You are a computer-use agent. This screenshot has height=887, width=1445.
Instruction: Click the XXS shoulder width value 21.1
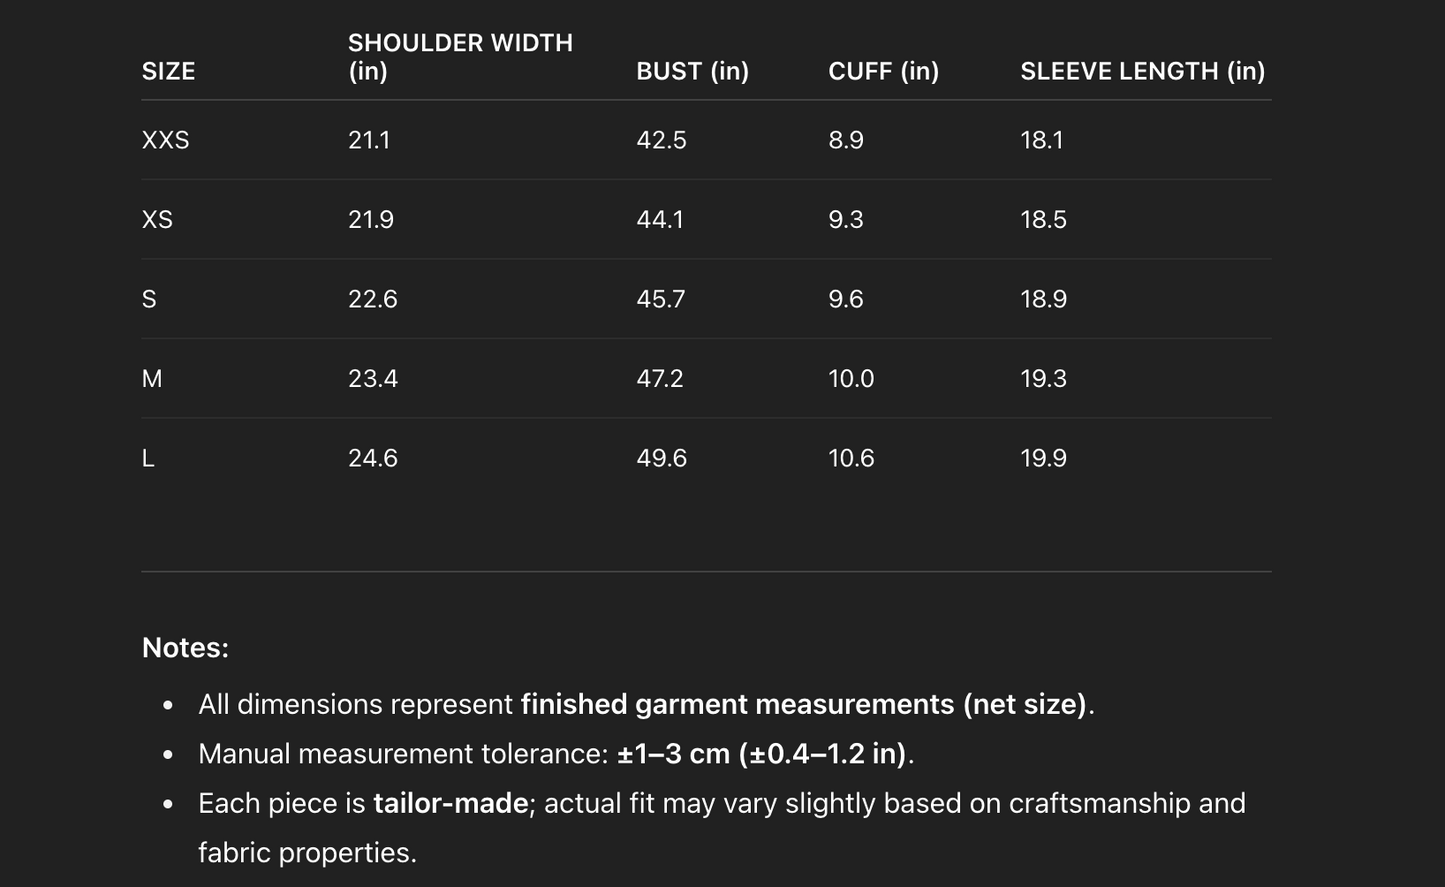369,140
